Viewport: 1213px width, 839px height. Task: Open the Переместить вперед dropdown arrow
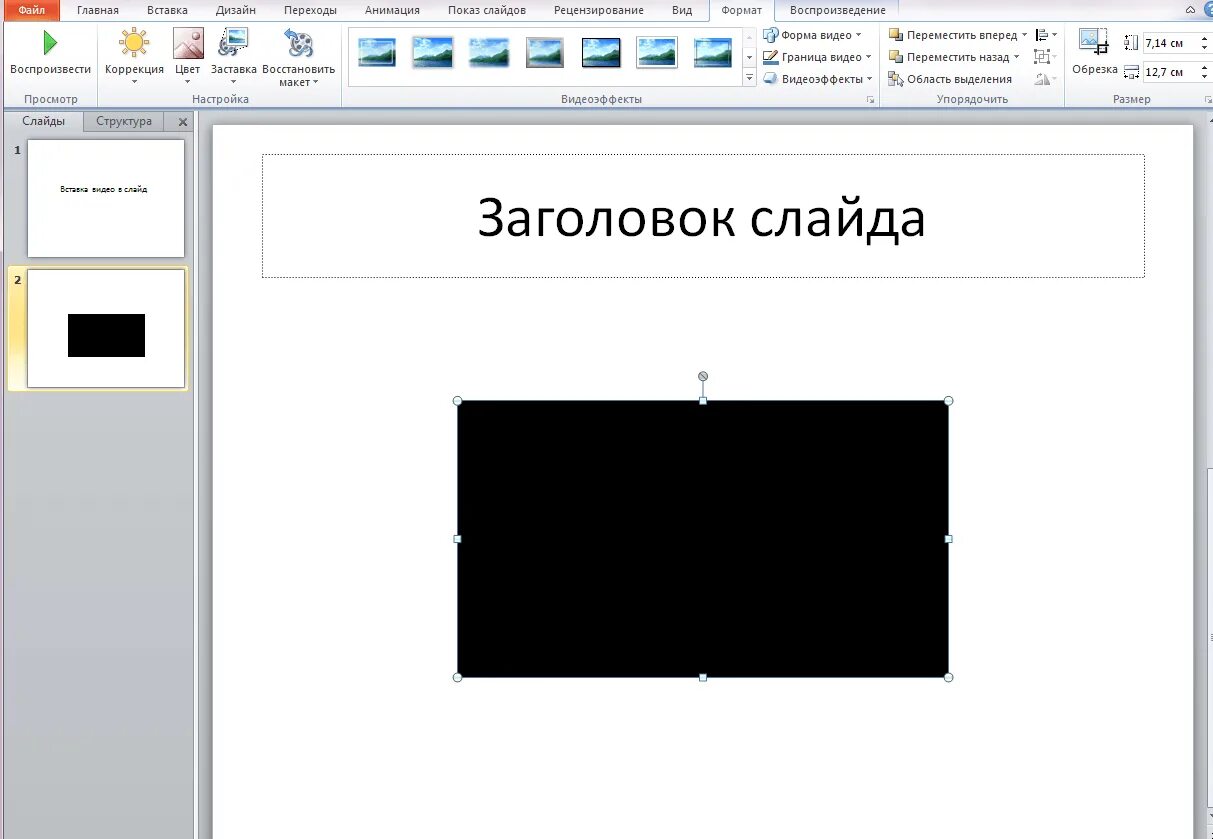[1024, 35]
